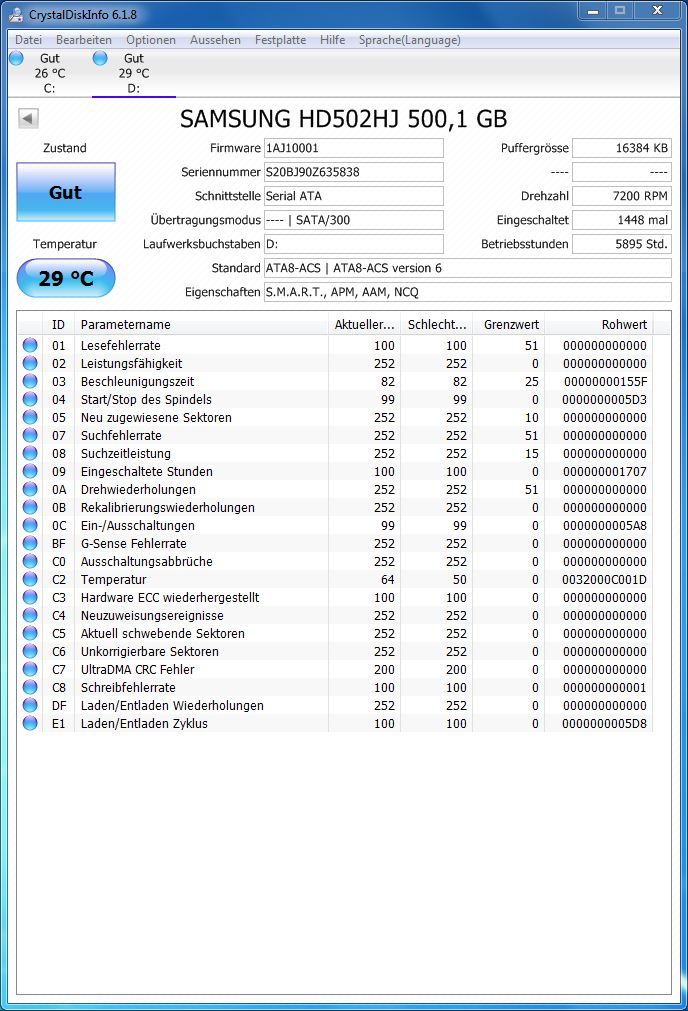688x1011 pixels.
Task: Click the status icon for Laden/Entladen Zyklus
Action: [30, 723]
